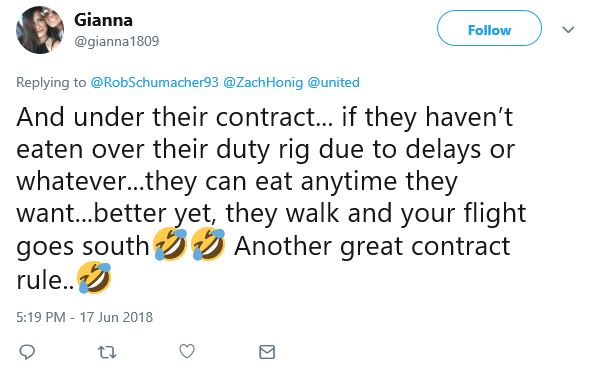Go to the @united mention link
The height and width of the screenshot is (380, 607).
click(333, 82)
